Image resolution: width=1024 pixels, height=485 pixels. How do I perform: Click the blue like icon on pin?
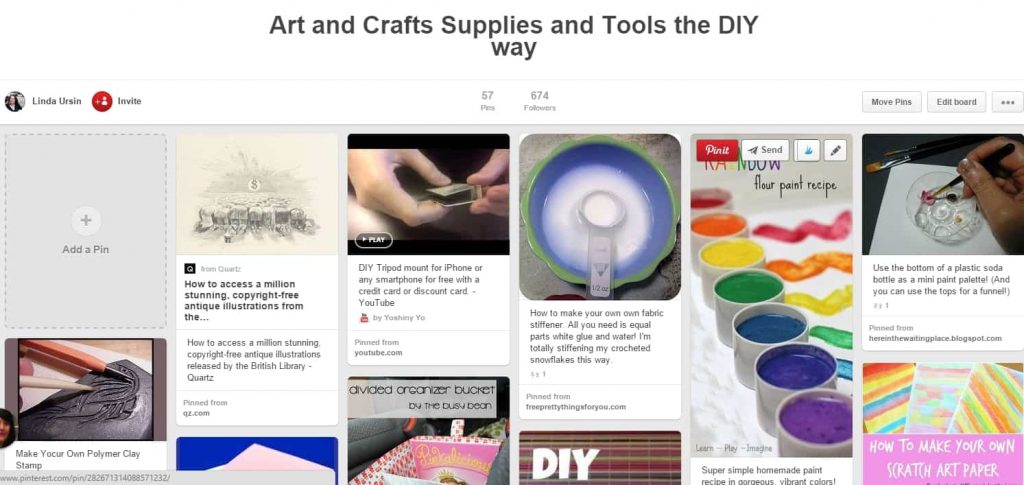[x=807, y=150]
